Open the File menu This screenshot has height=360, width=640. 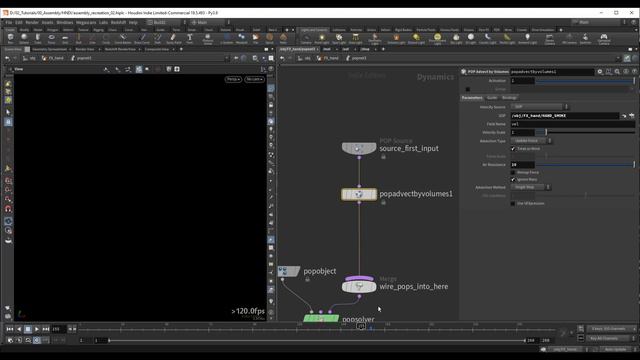[9, 22]
